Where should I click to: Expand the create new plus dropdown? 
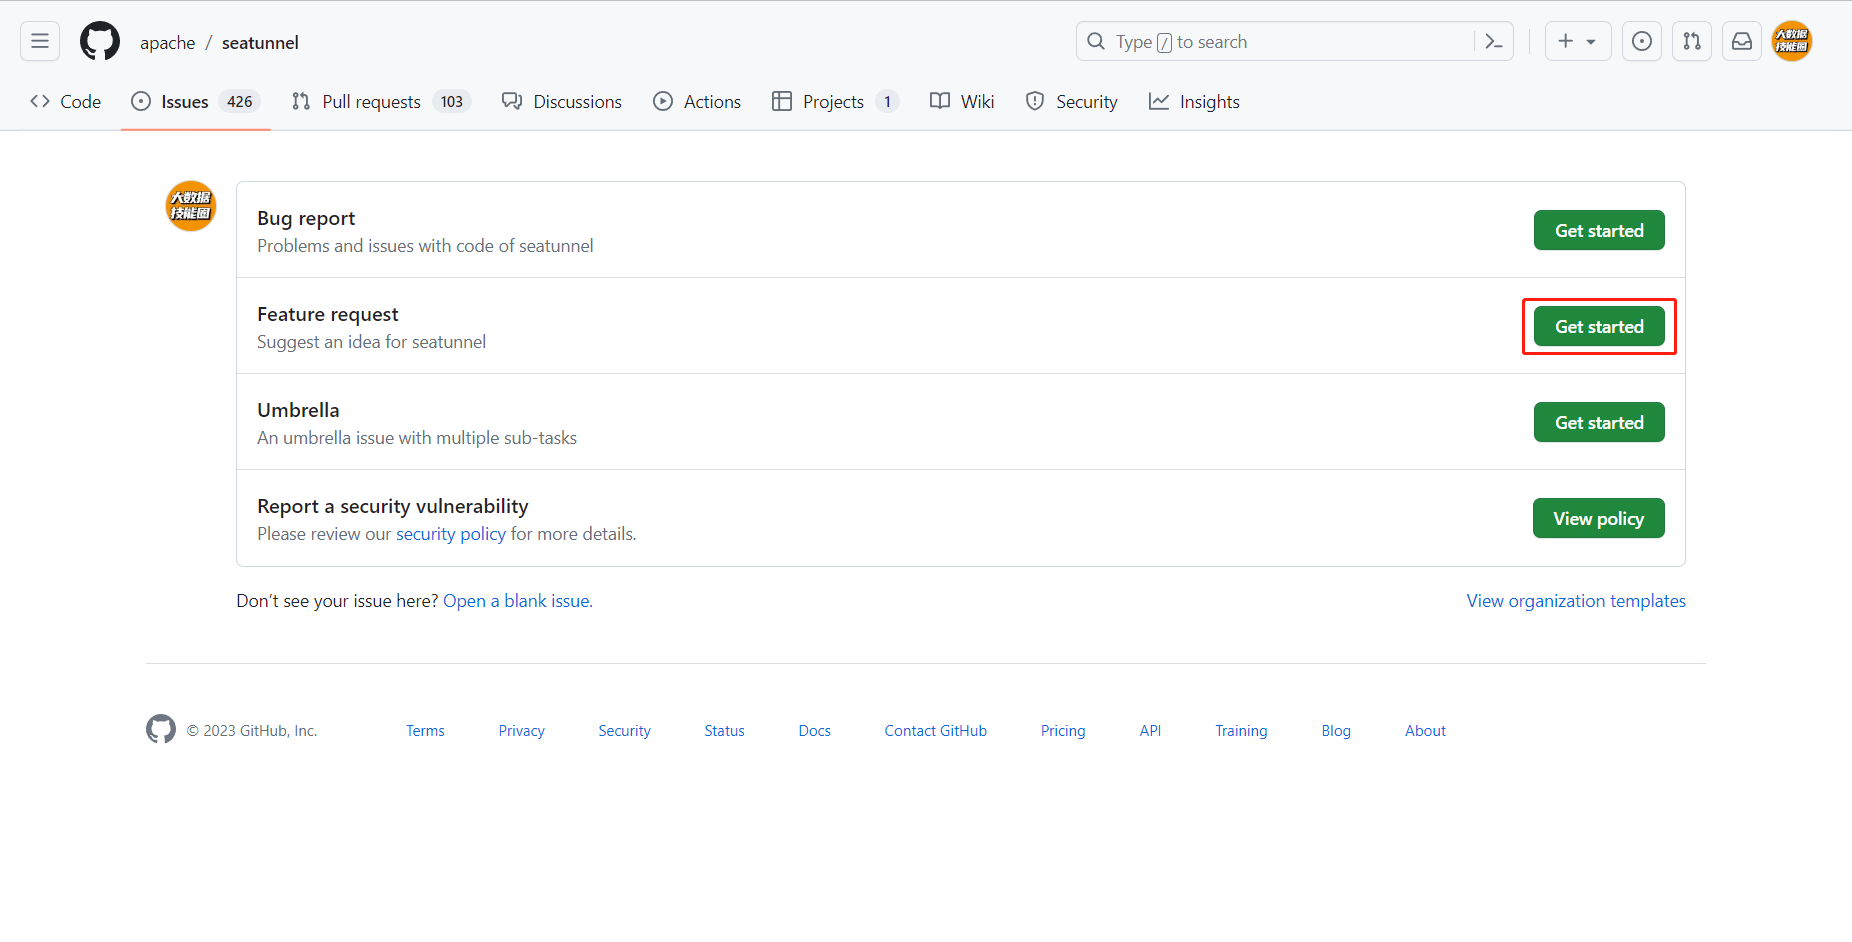(x=1577, y=41)
